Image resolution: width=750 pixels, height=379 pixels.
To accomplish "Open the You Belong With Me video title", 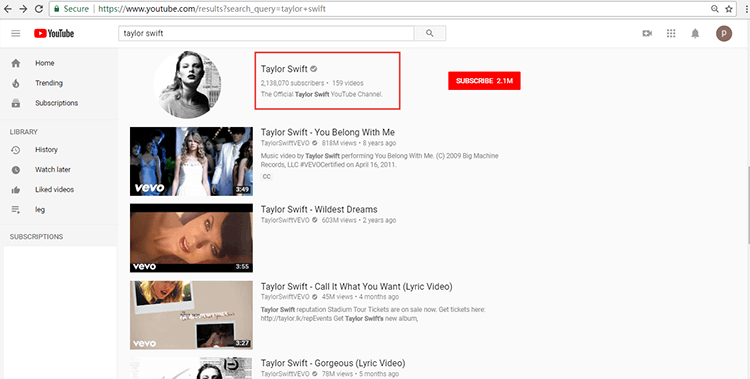I will click(x=328, y=133).
